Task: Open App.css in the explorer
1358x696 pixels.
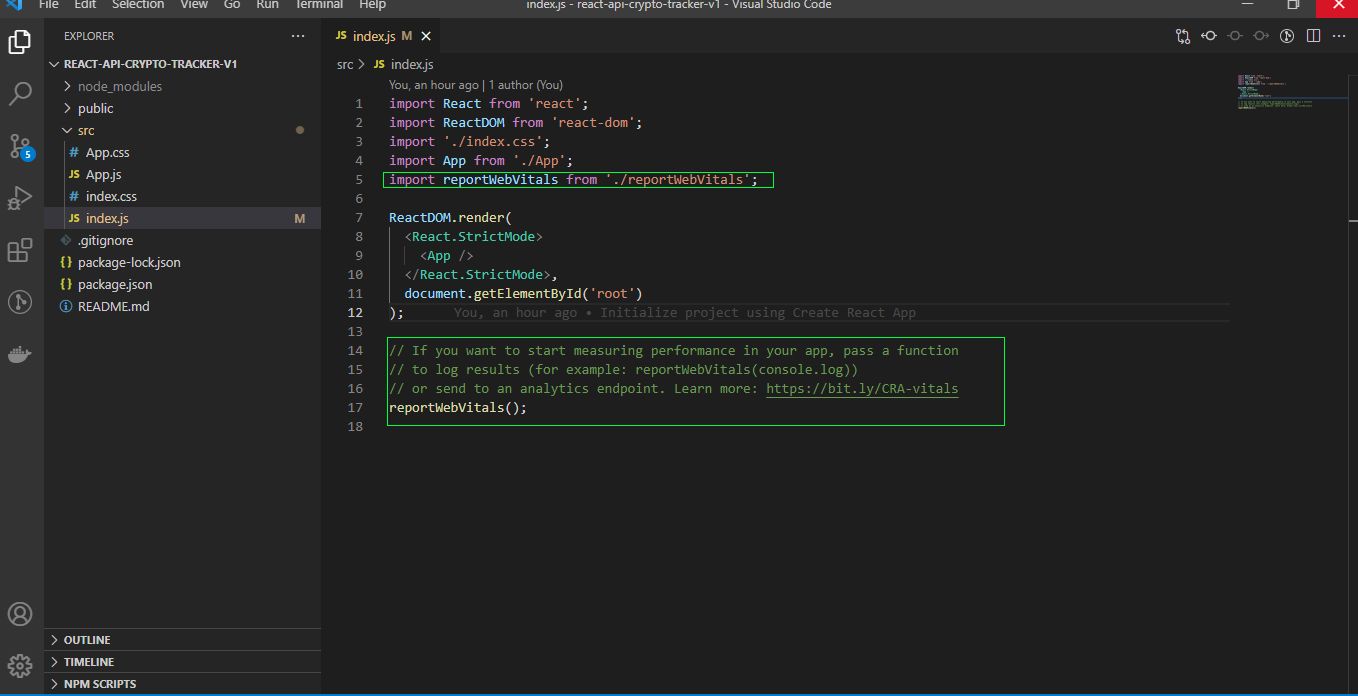Action: pos(183,153)
